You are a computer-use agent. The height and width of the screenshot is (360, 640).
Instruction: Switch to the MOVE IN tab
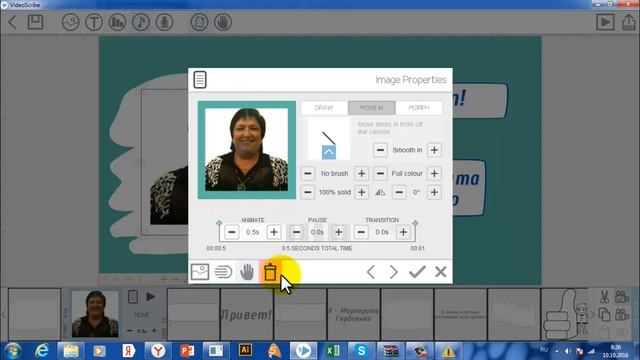(x=371, y=108)
